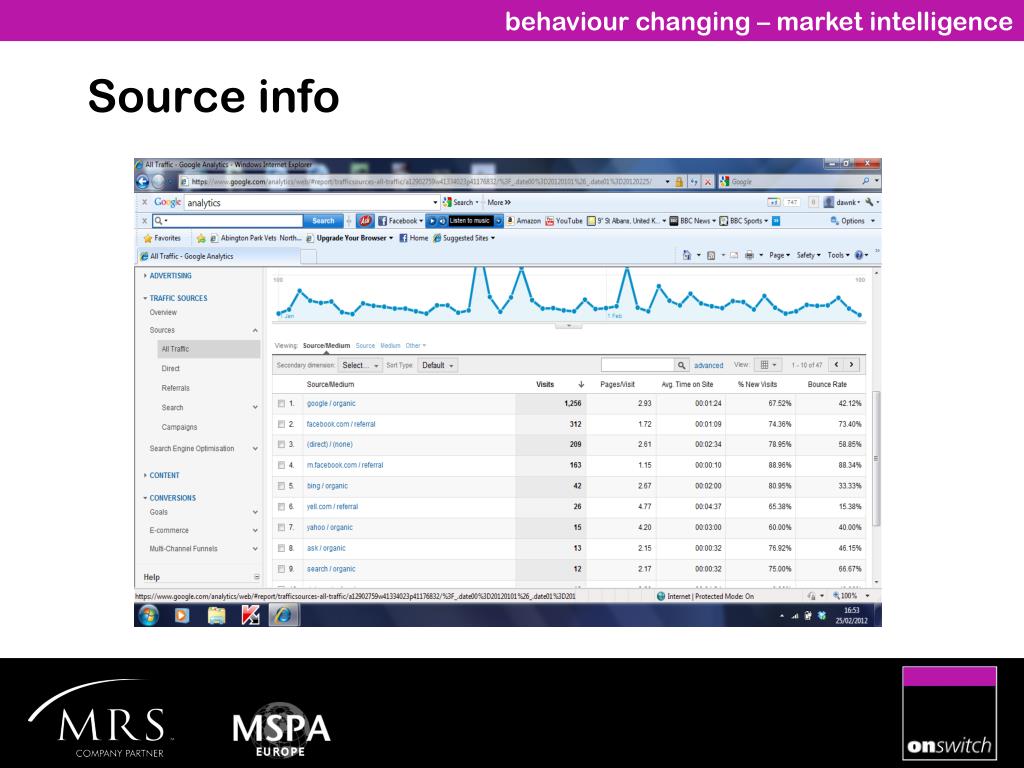Image resolution: width=1024 pixels, height=768 pixels.
Task: Click the padlock security icon in address bar
Action: pyautogui.click(x=679, y=182)
